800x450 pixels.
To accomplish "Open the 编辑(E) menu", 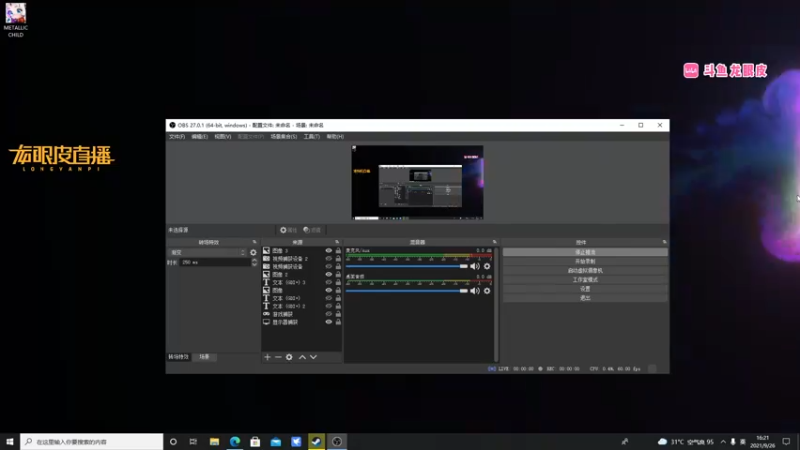I will pos(199,137).
